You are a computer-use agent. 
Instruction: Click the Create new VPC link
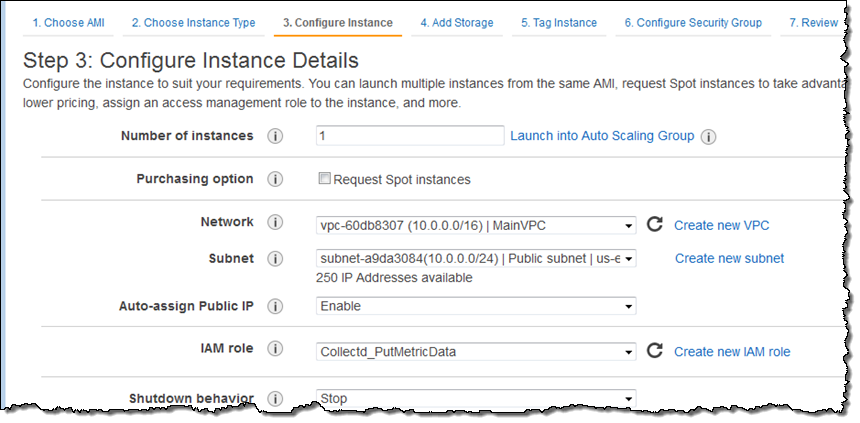point(721,225)
